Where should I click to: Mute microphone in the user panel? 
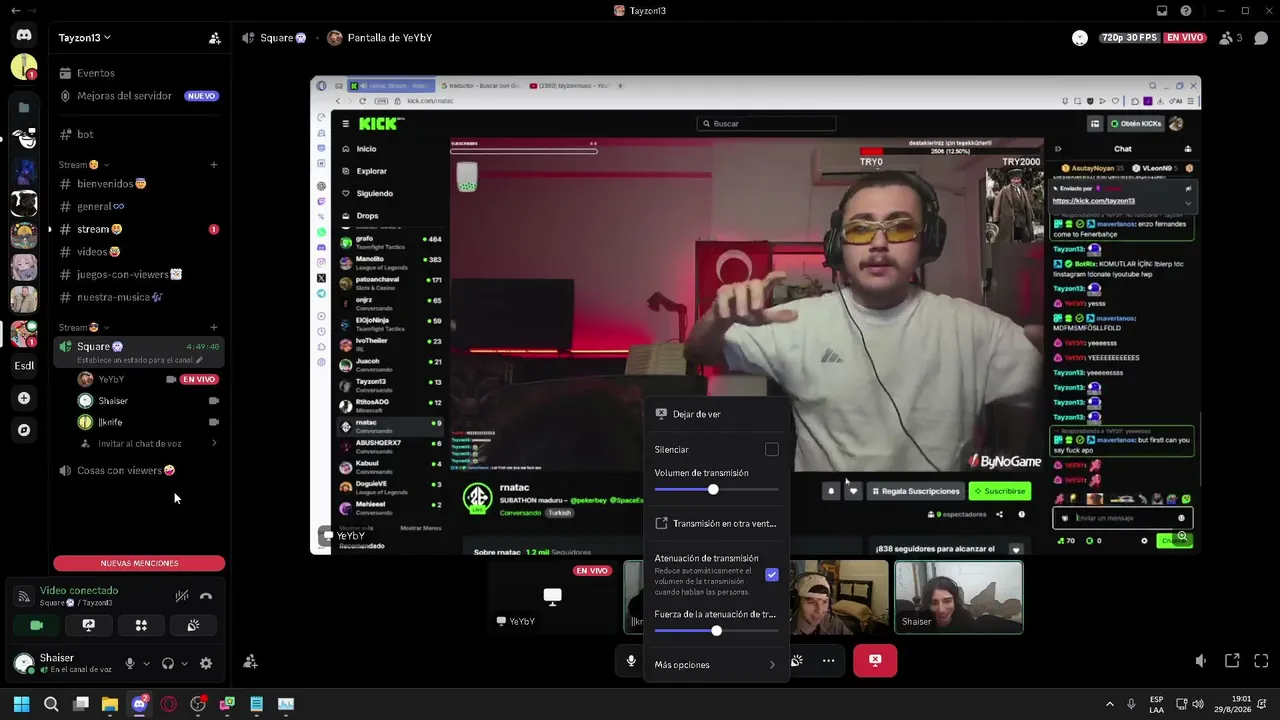(129, 663)
